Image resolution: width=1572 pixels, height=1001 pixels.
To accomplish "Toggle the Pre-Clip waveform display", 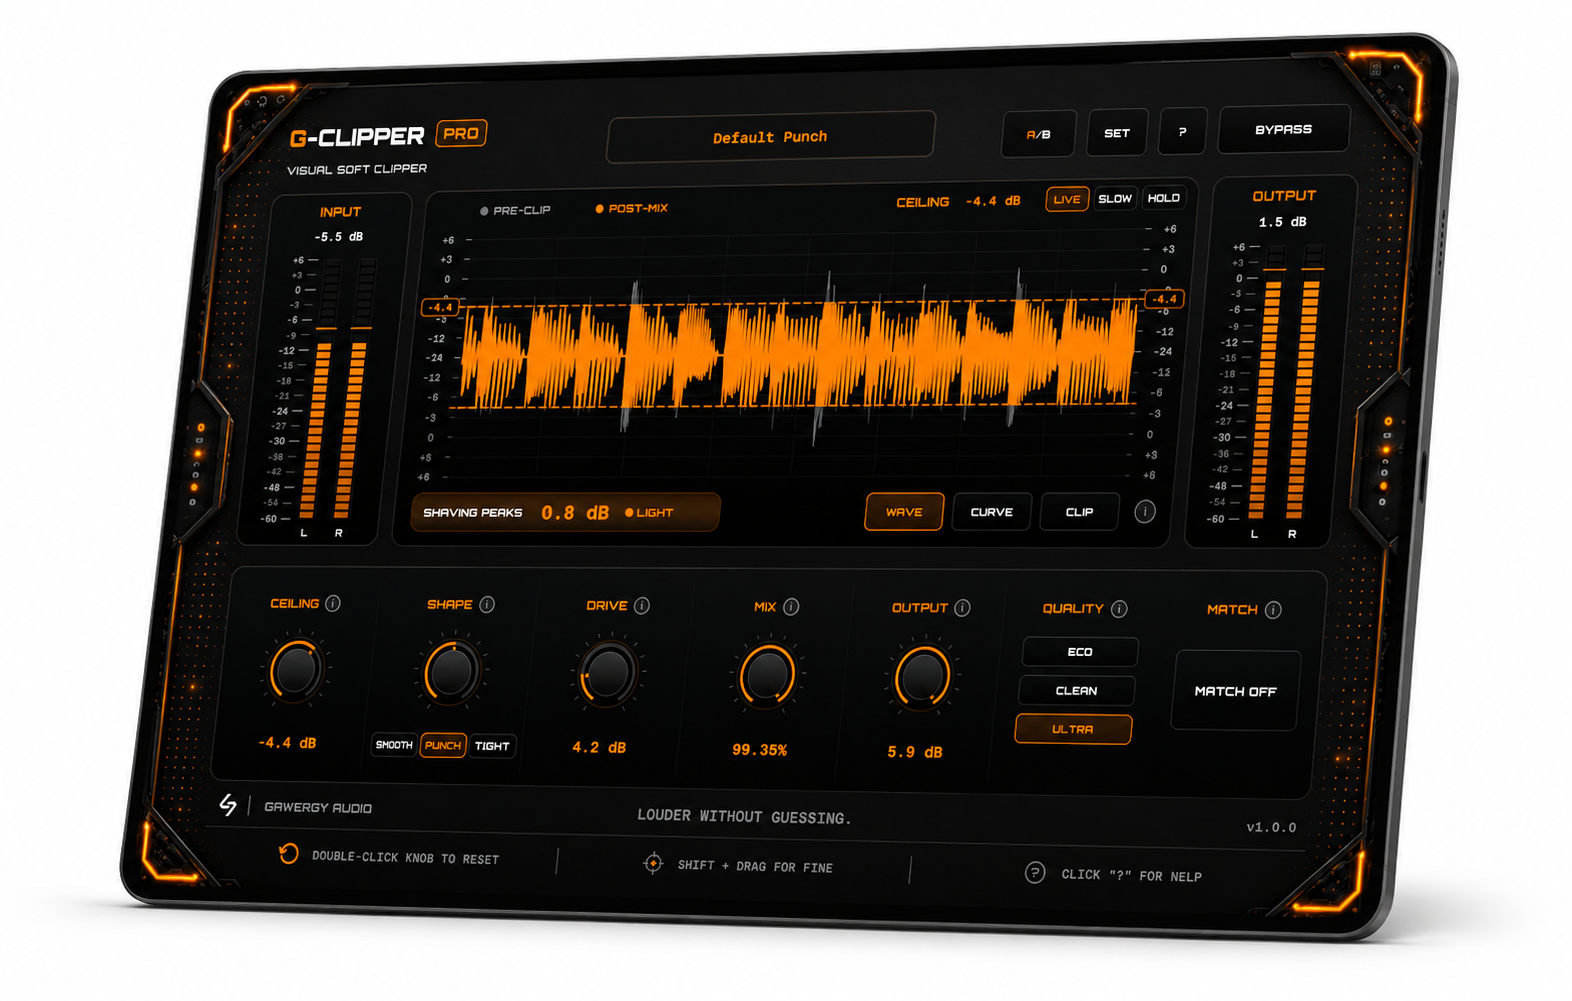I will (x=515, y=210).
